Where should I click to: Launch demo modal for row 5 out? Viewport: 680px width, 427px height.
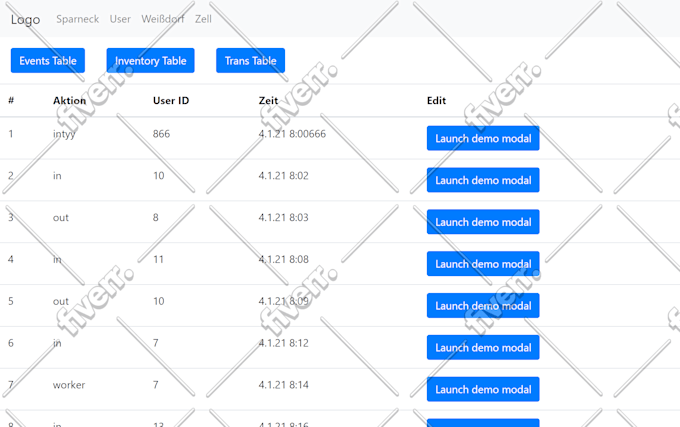click(483, 306)
